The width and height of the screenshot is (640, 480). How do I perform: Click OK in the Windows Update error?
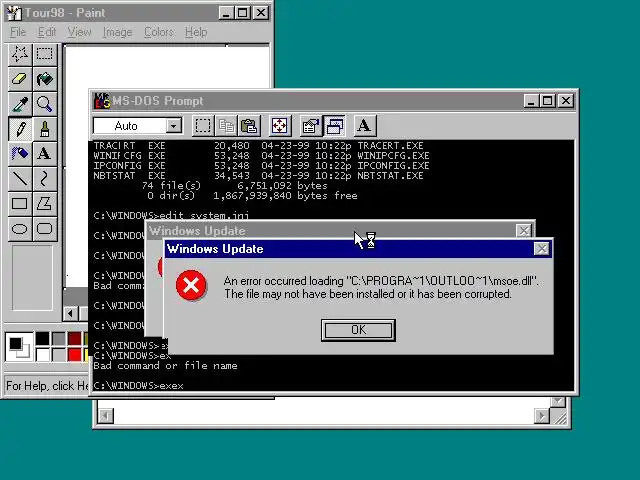pos(358,330)
